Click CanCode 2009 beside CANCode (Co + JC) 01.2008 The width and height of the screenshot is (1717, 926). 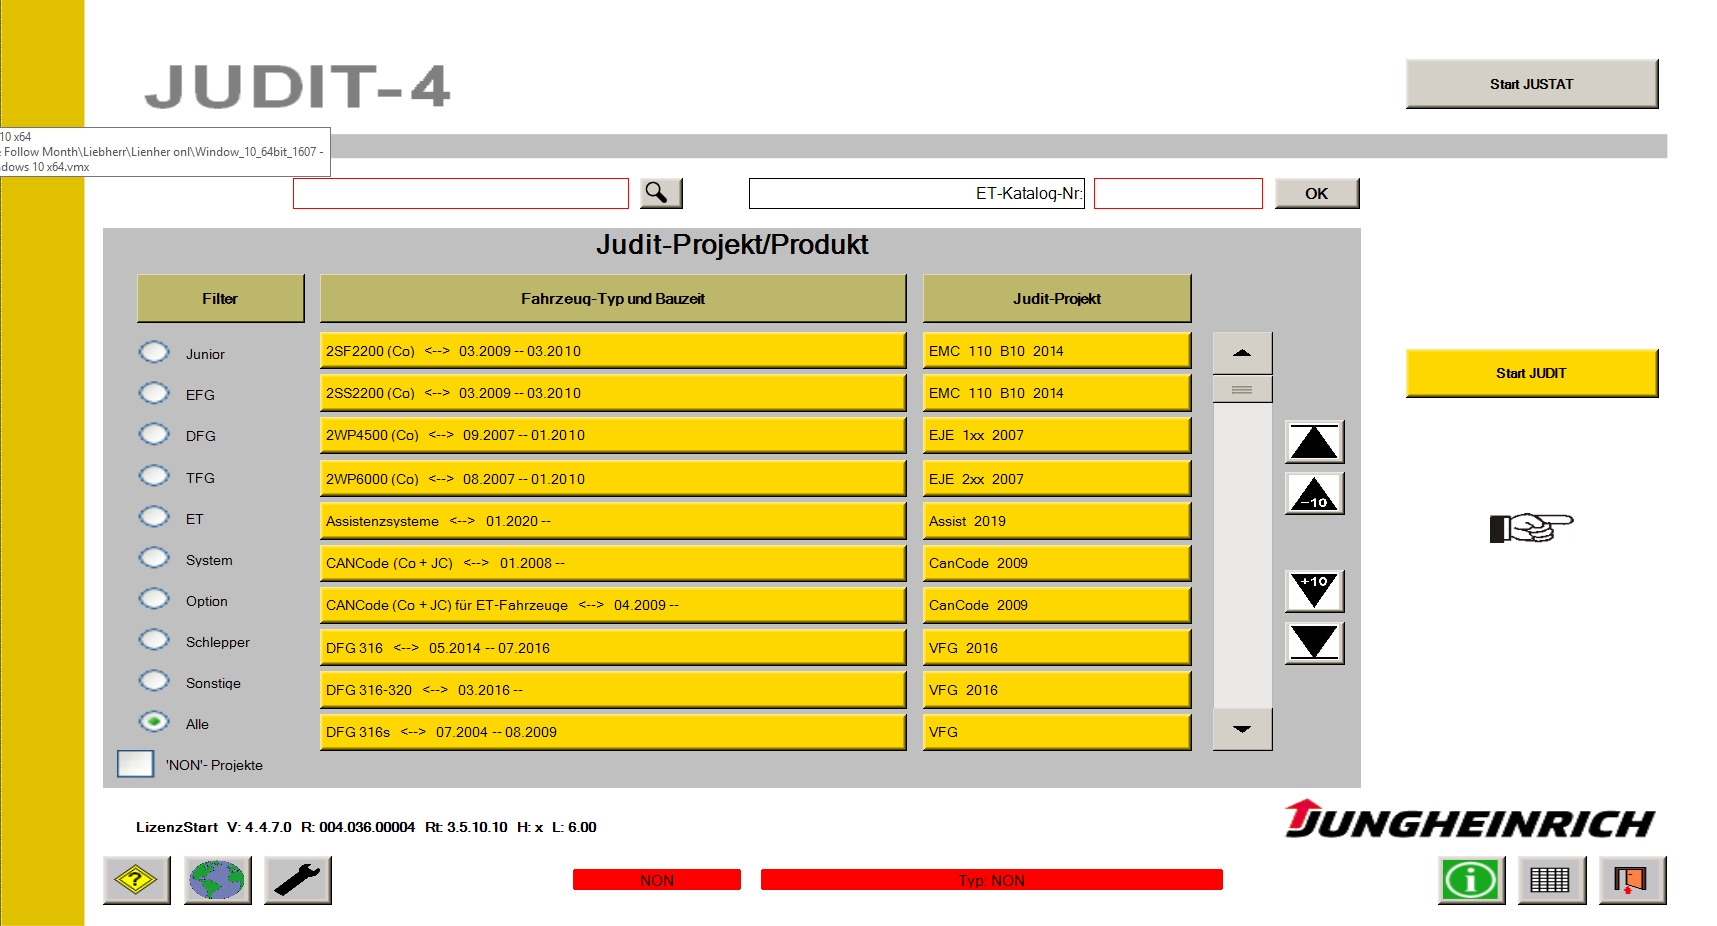[x=1057, y=563]
